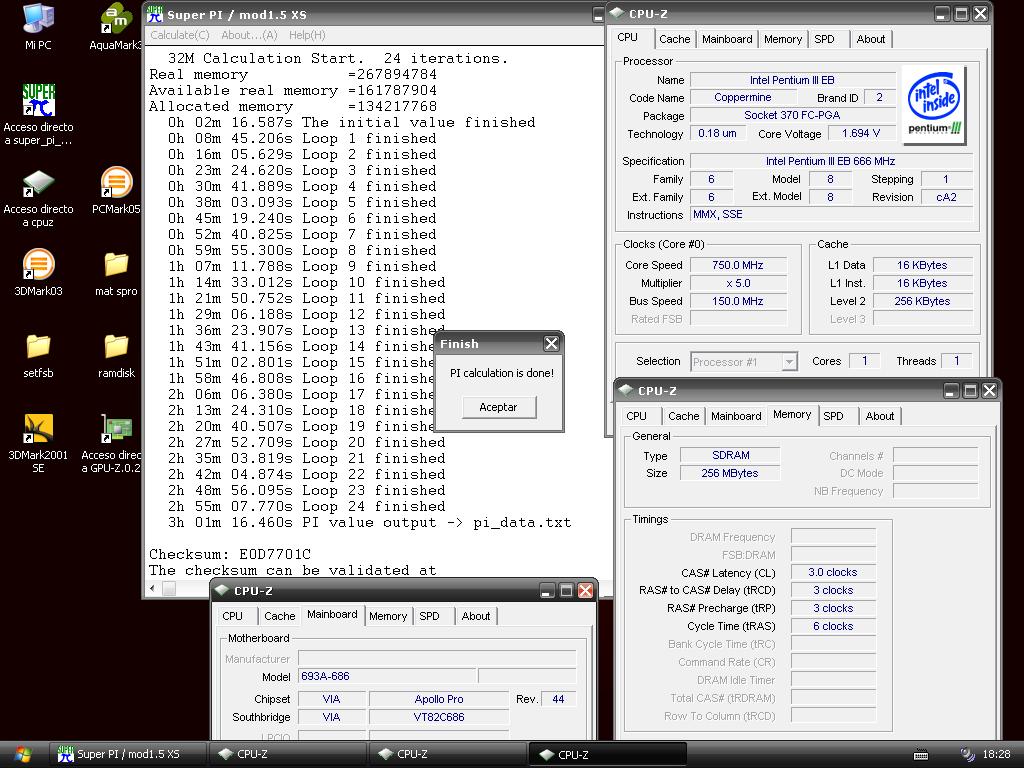
Task: Switch to Memory tab in top CPU-Z window
Action: click(782, 39)
